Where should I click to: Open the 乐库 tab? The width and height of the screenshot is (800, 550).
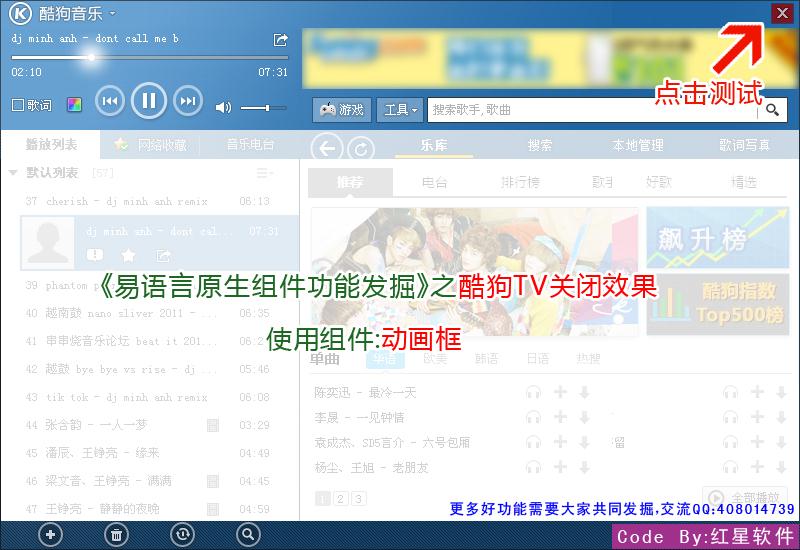coord(434,145)
